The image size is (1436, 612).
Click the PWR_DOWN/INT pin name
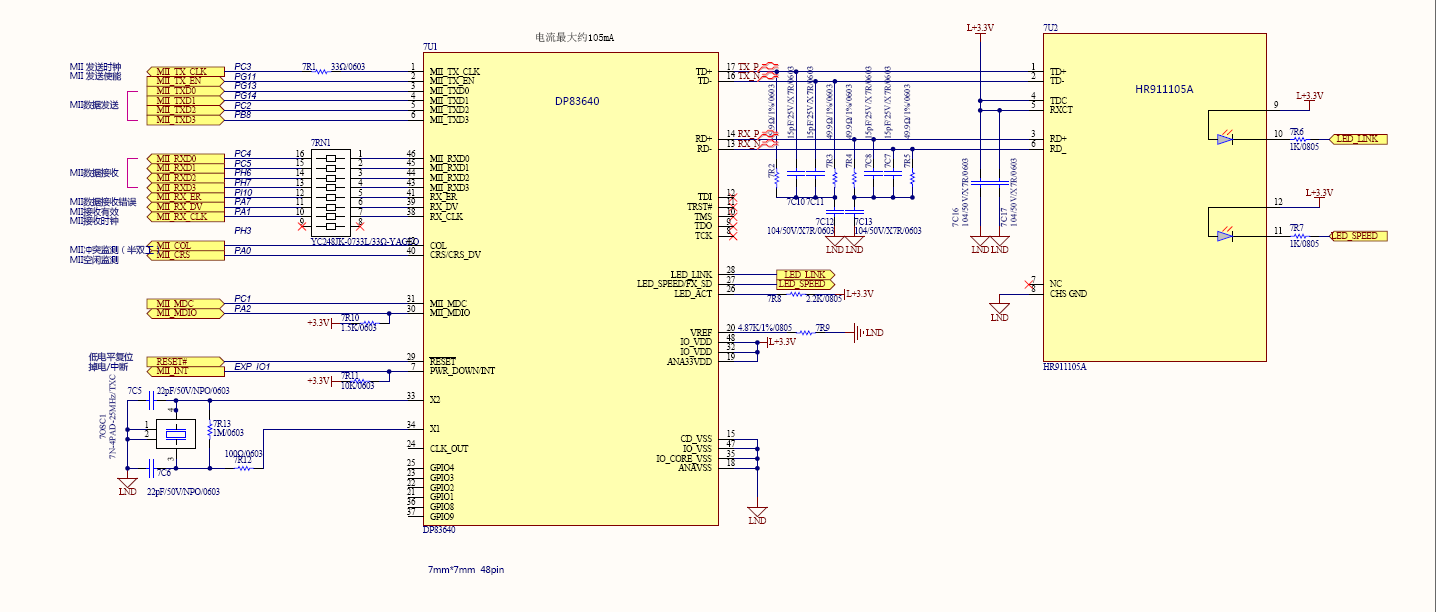462,371
